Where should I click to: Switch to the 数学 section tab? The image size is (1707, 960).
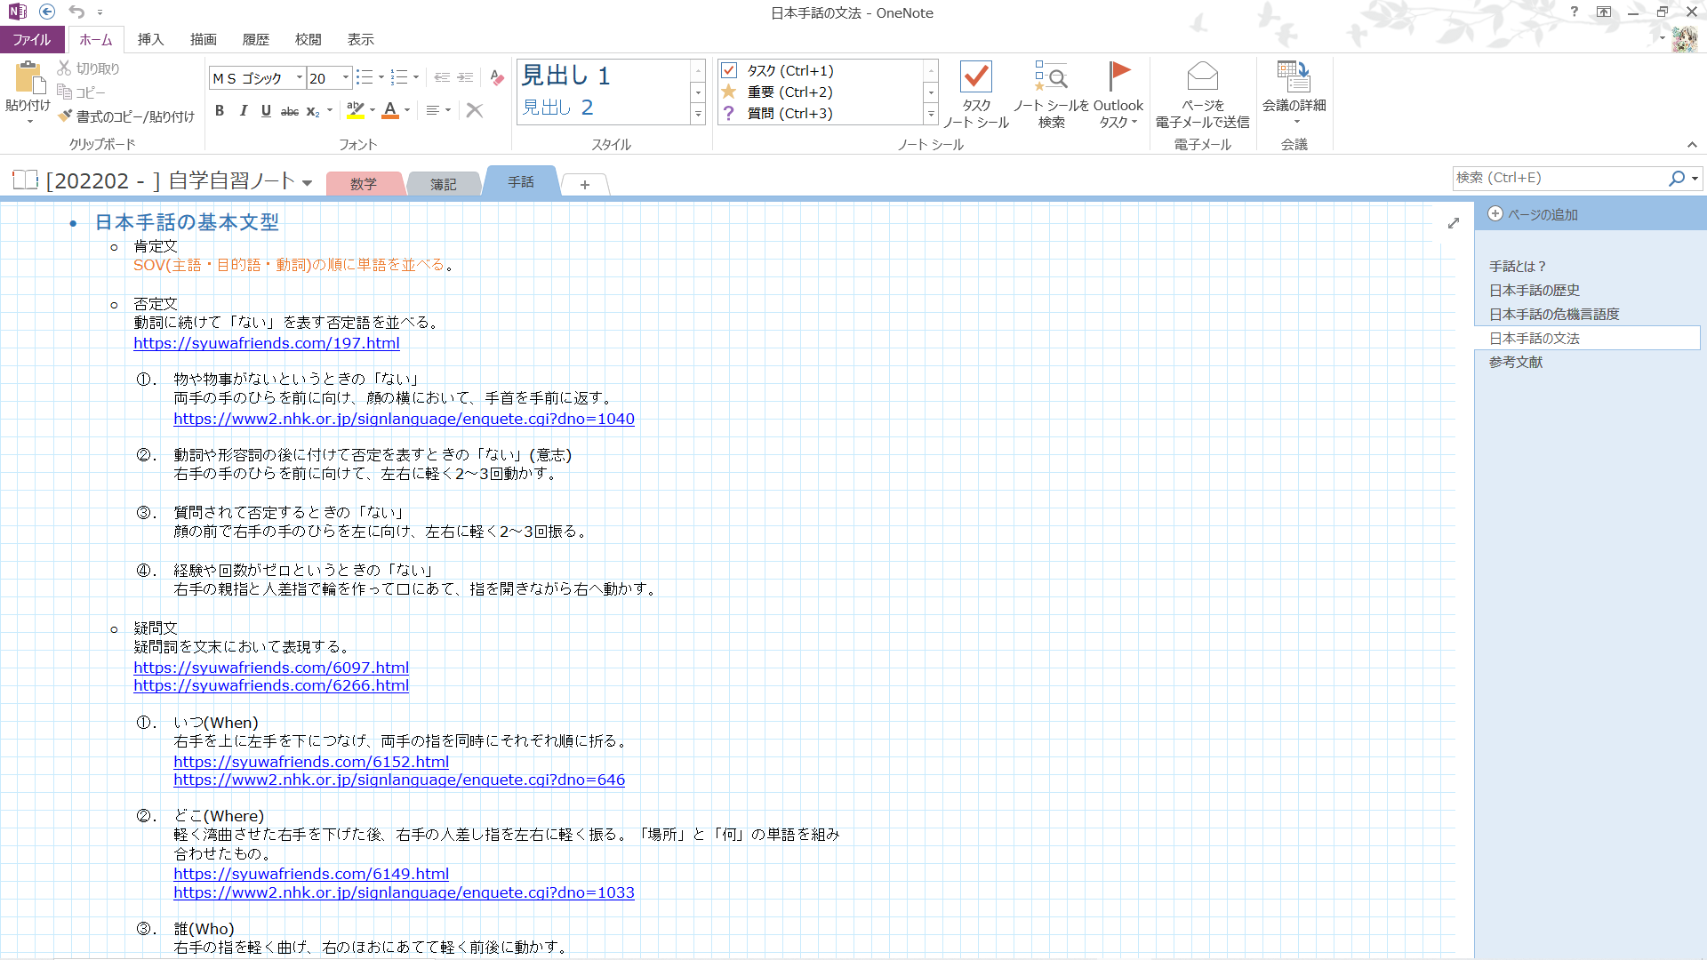tap(363, 184)
